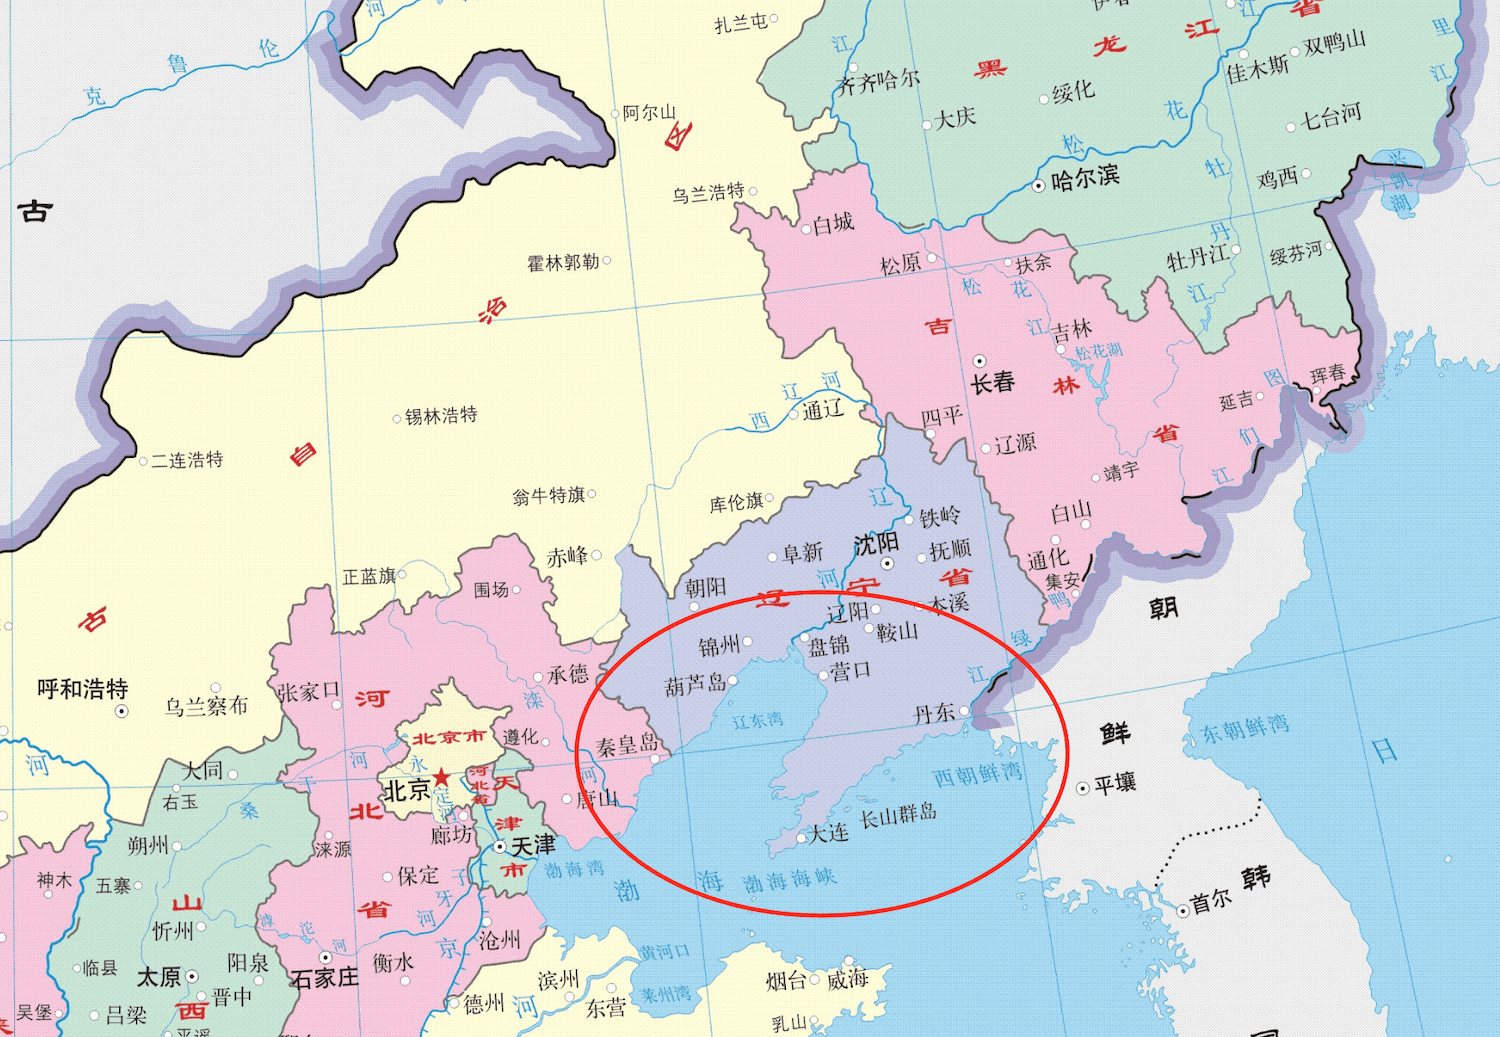Select the 二连浩特 city label

187,460
